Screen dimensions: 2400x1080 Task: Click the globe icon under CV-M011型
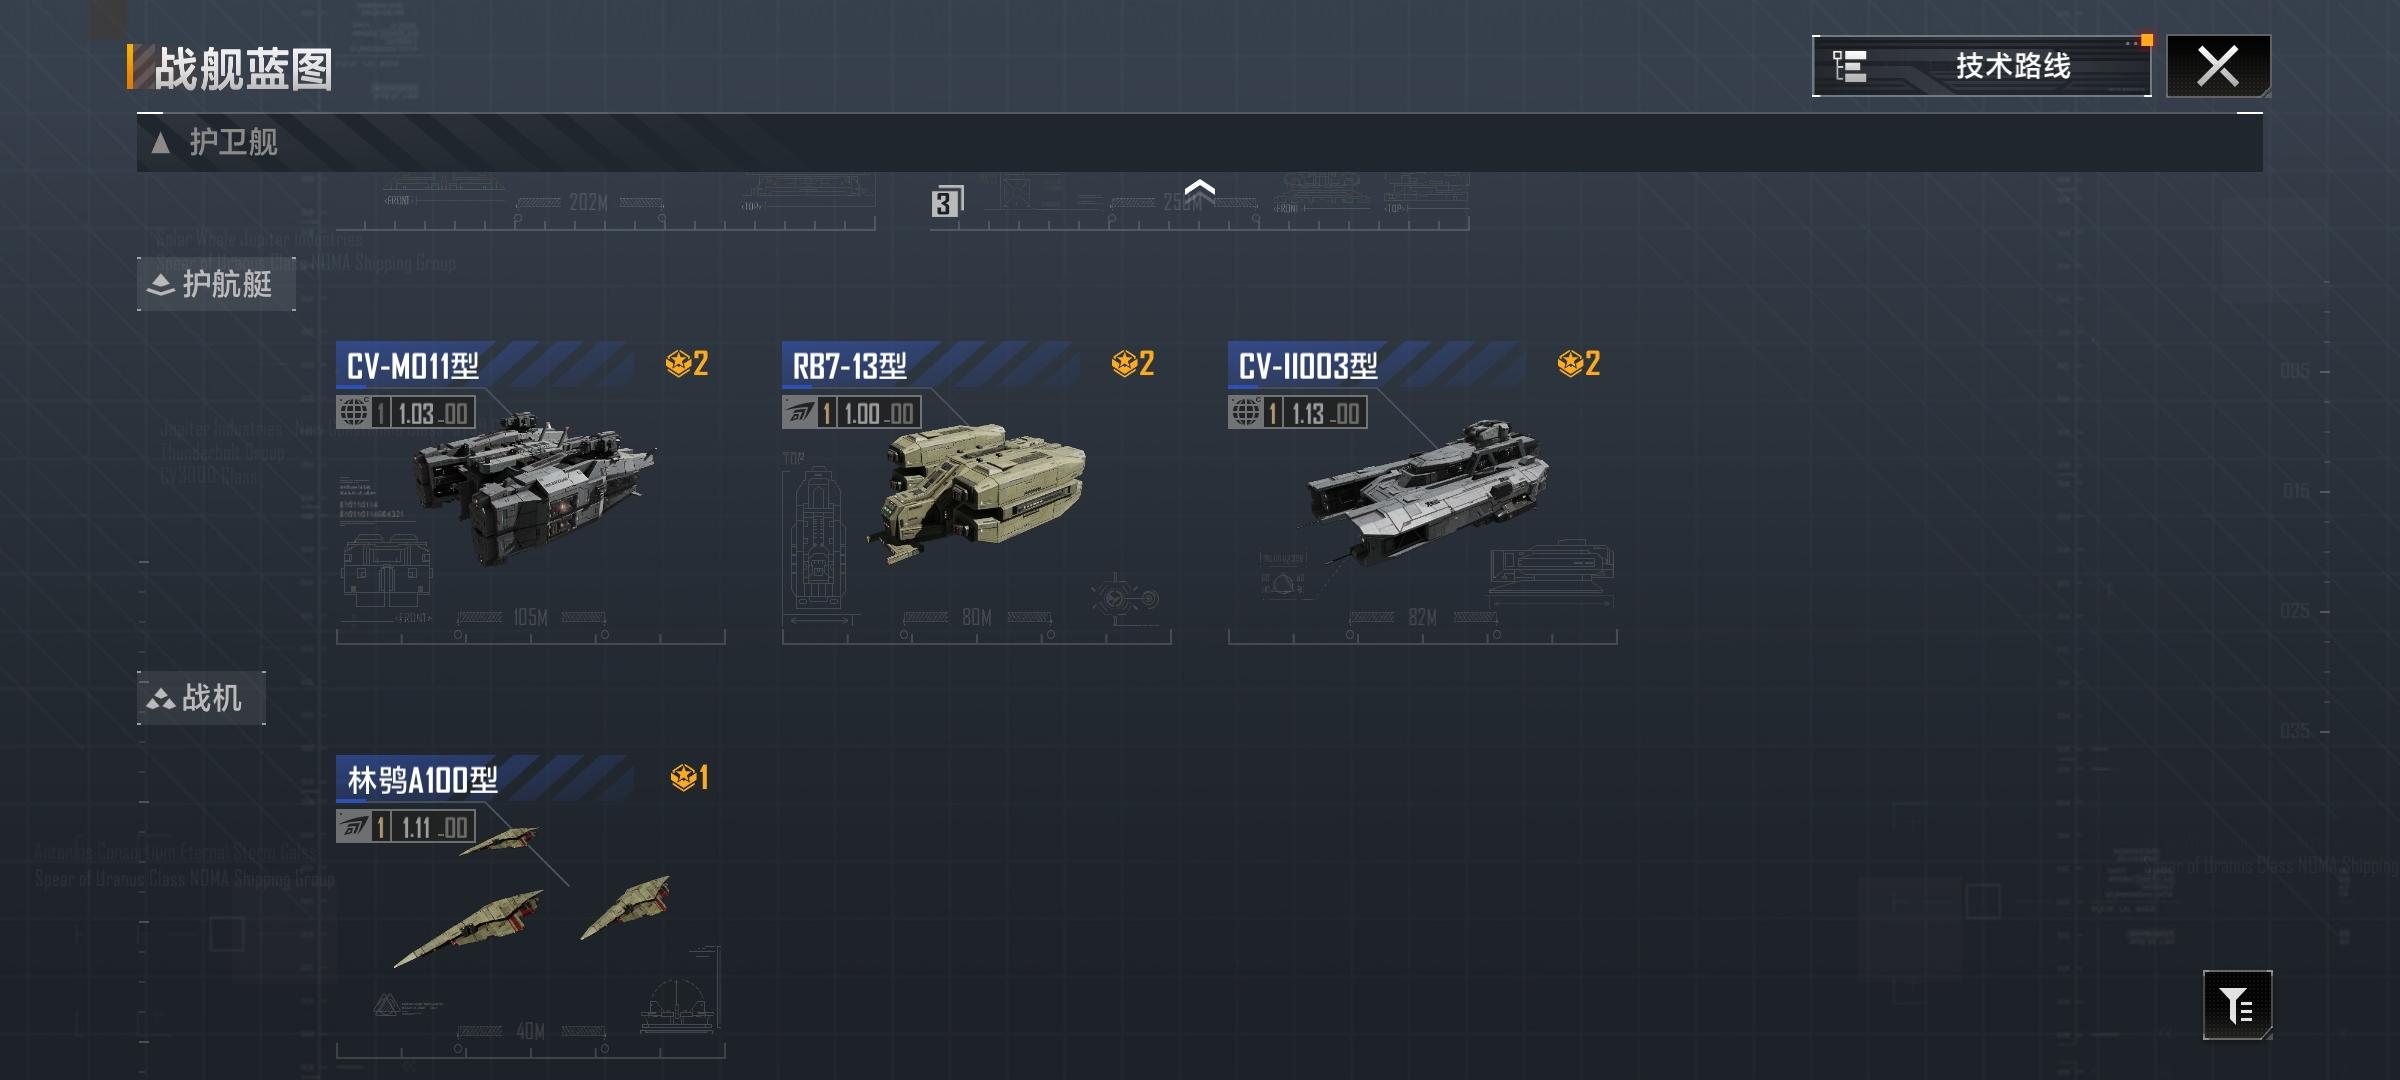point(353,412)
